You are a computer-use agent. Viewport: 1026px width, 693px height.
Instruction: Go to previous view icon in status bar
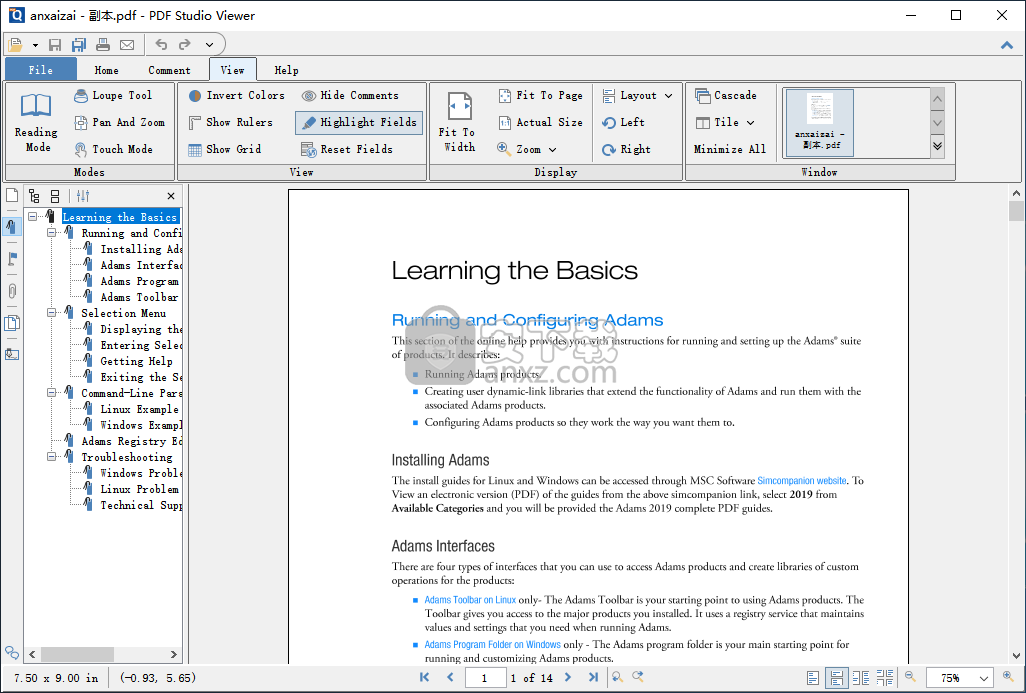point(616,677)
